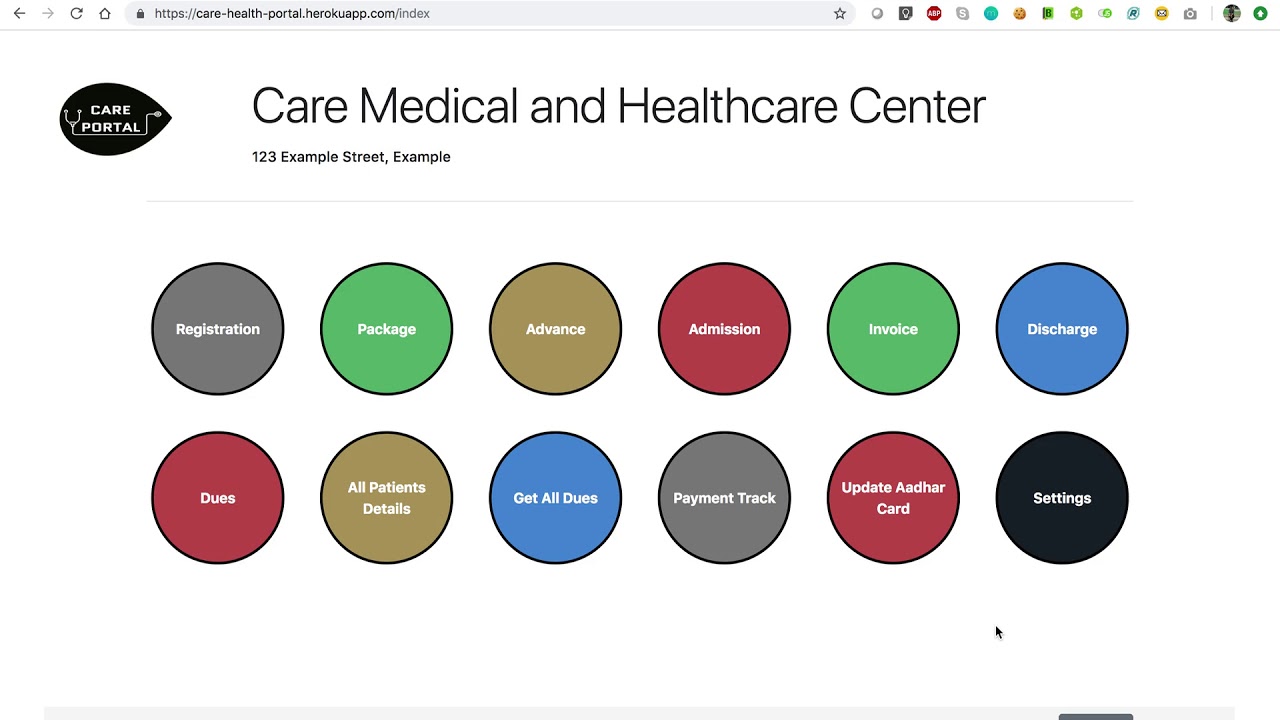The image size is (1280, 720).
Task: View site info via the padlock icon
Action: [140, 14]
